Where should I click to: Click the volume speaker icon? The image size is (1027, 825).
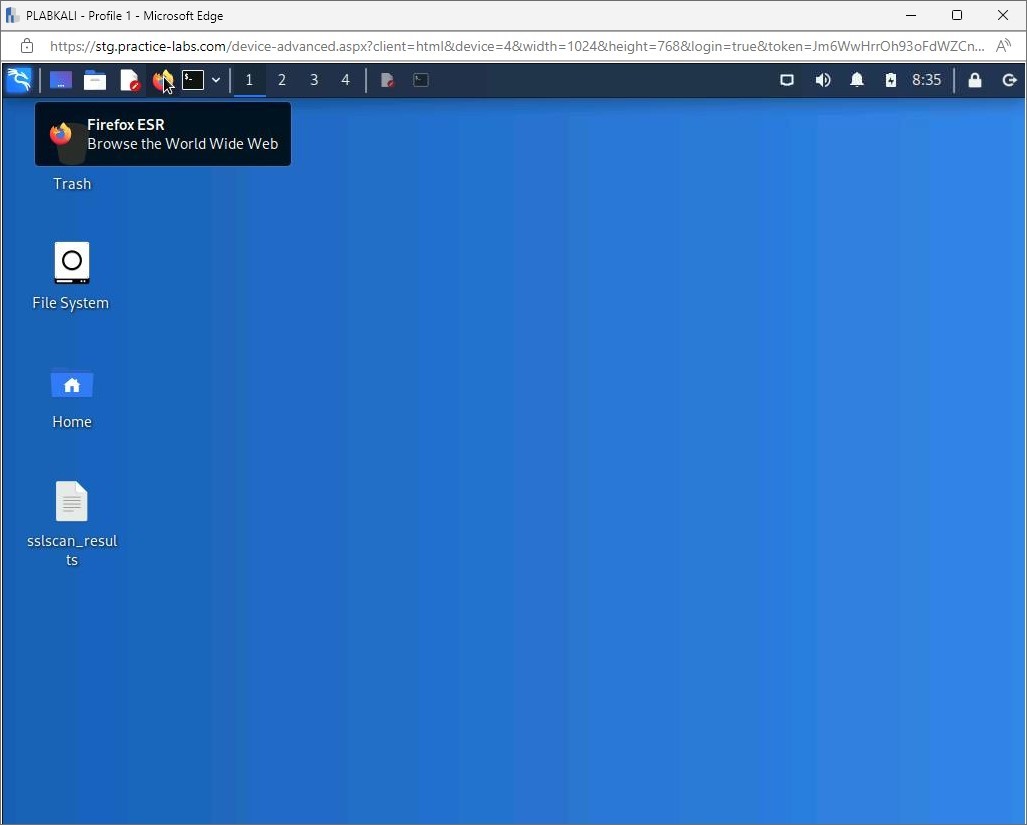pos(823,80)
